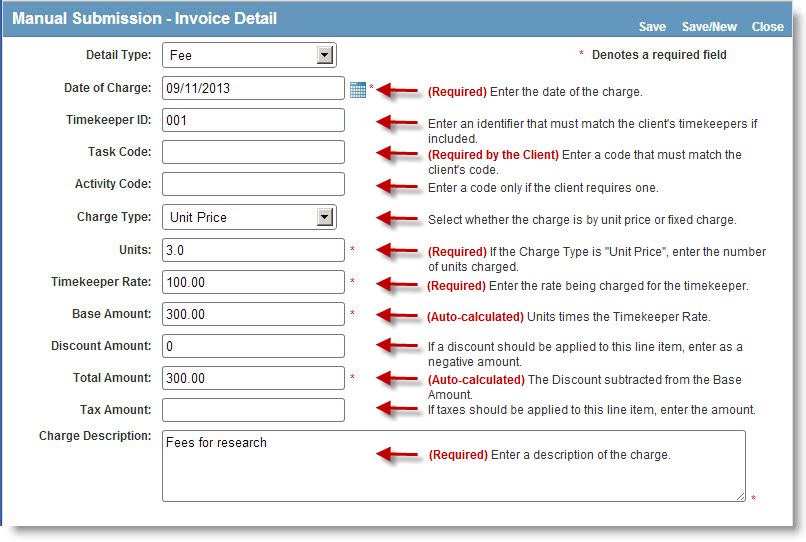
Task: Grab the Charge Description resize handle
Action: tap(740, 496)
